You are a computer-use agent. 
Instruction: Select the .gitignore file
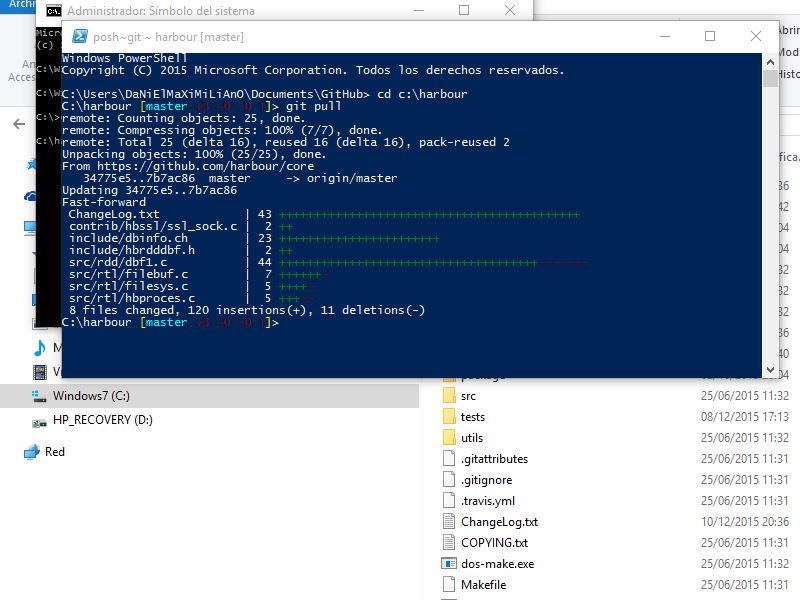coord(487,480)
